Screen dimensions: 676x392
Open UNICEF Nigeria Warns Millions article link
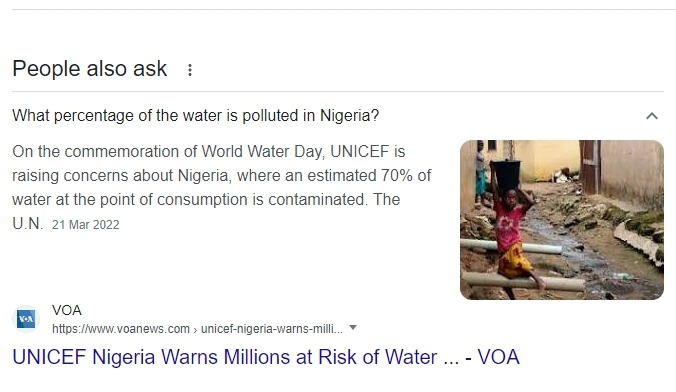coord(266,357)
